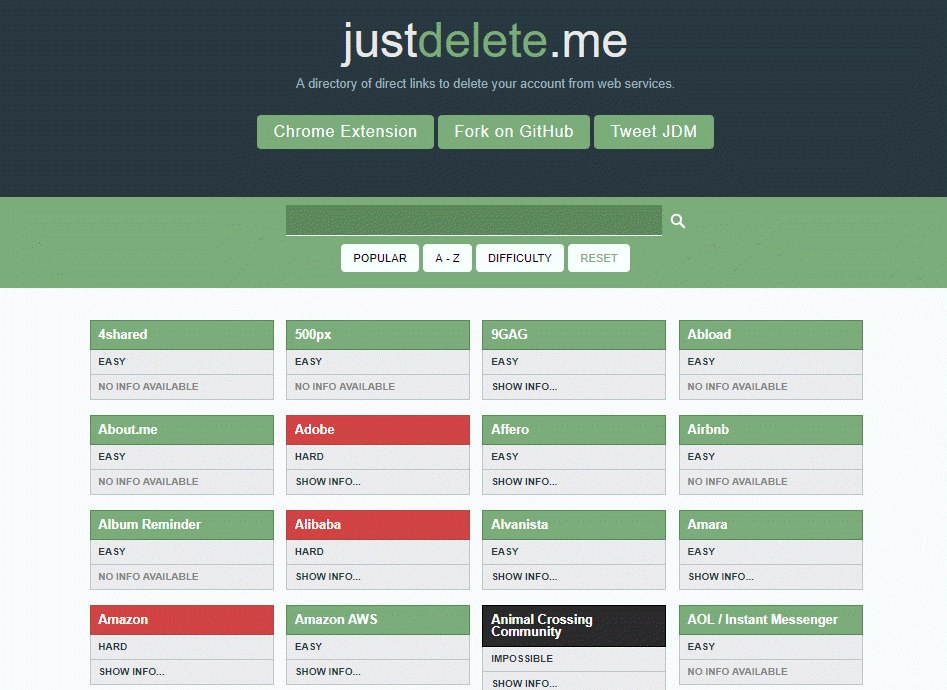Open the Adobe deletion link

pos(377,430)
